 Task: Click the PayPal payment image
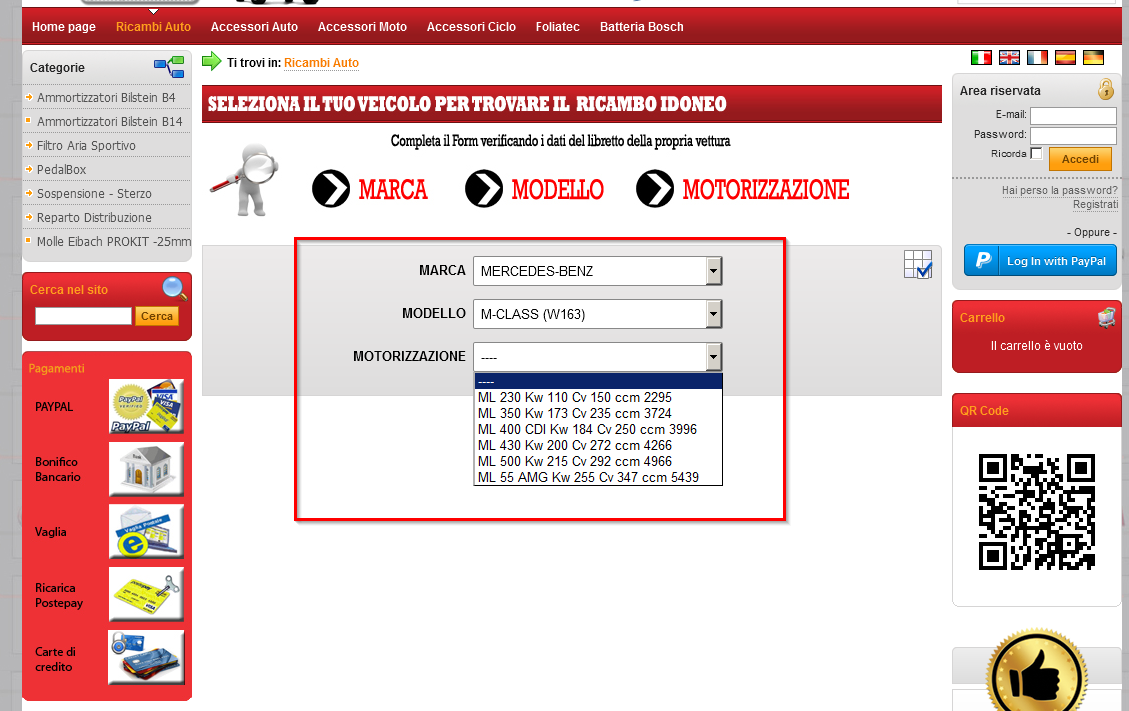pos(146,406)
